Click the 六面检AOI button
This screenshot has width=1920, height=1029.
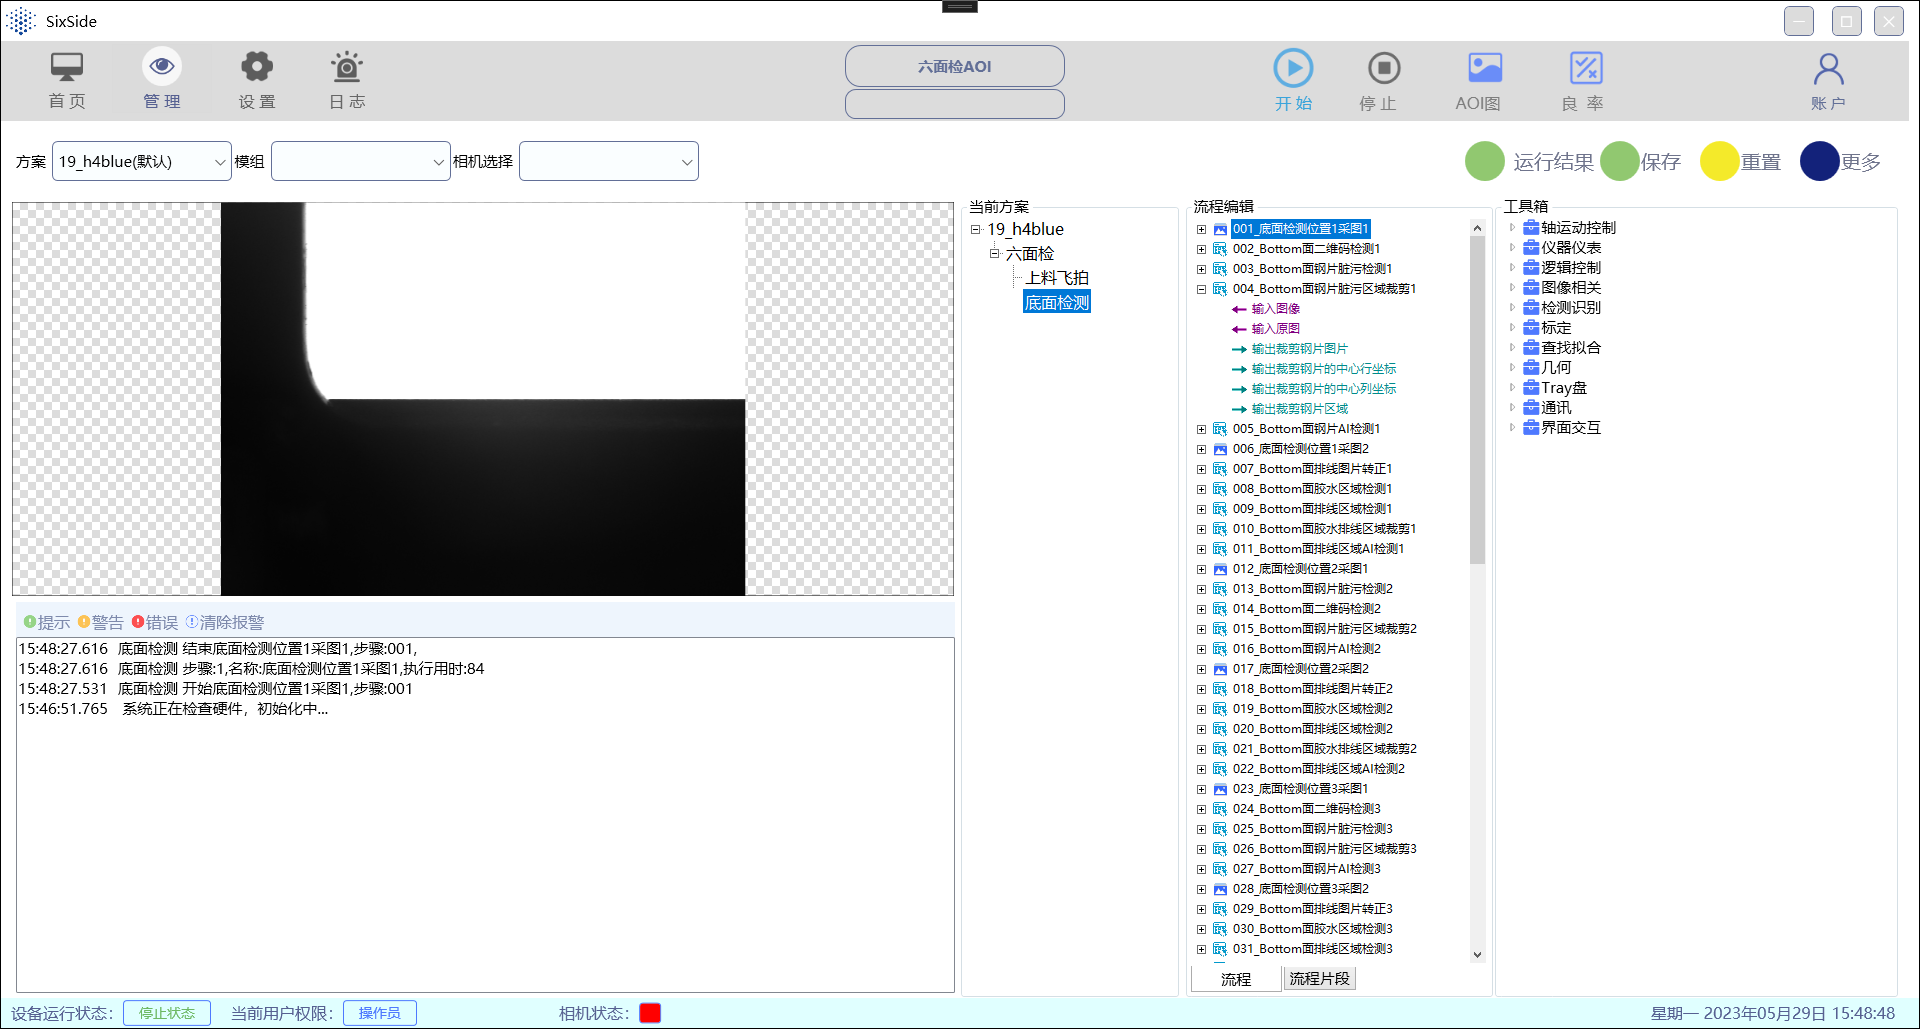tap(955, 66)
